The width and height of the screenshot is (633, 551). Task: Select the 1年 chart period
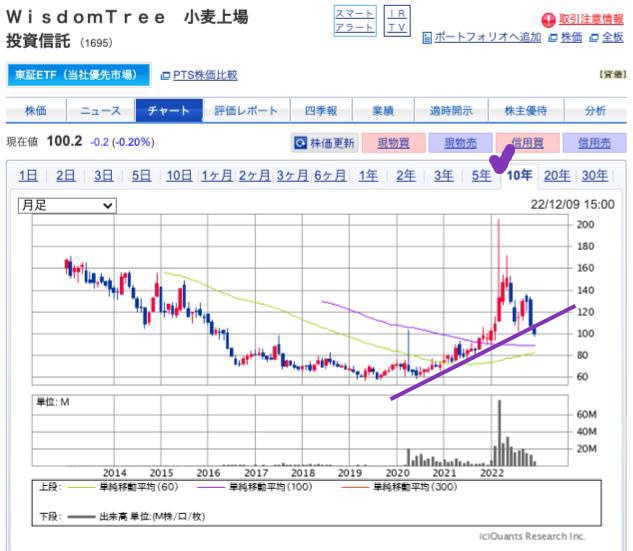[x=369, y=176]
